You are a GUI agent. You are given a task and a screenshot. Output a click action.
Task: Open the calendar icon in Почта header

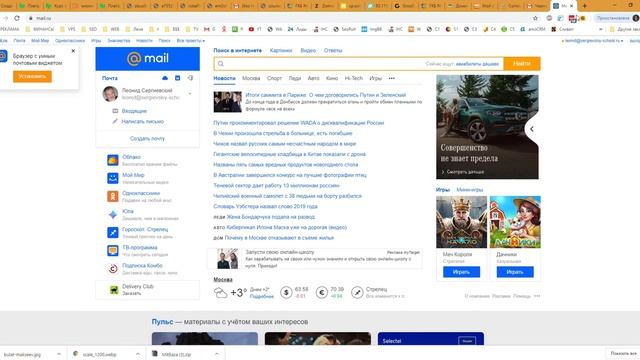[x=178, y=78]
